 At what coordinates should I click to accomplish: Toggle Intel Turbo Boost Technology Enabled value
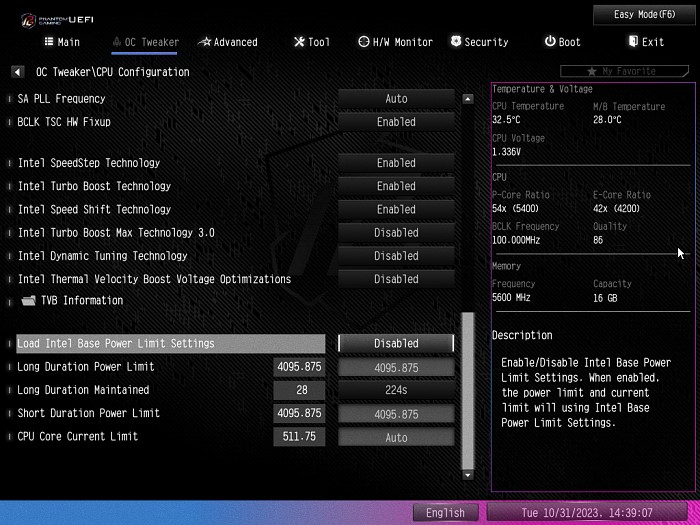point(396,186)
